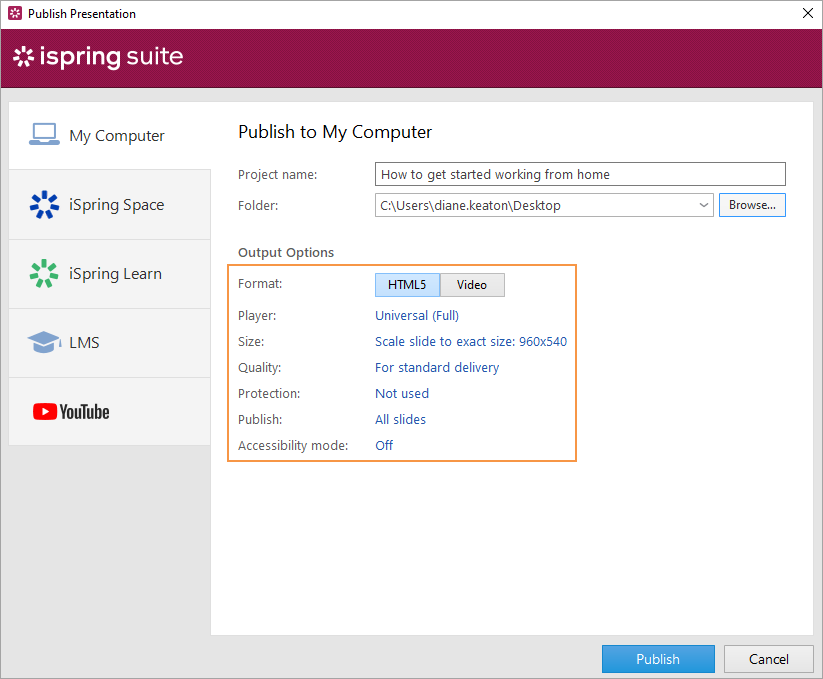This screenshot has width=823, height=679.
Task: Click the Format: label
Action: [260, 284]
